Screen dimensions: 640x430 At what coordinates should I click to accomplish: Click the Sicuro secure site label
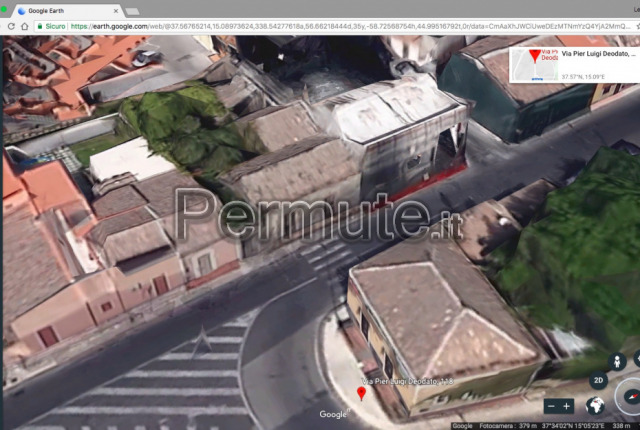(x=55, y=26)
